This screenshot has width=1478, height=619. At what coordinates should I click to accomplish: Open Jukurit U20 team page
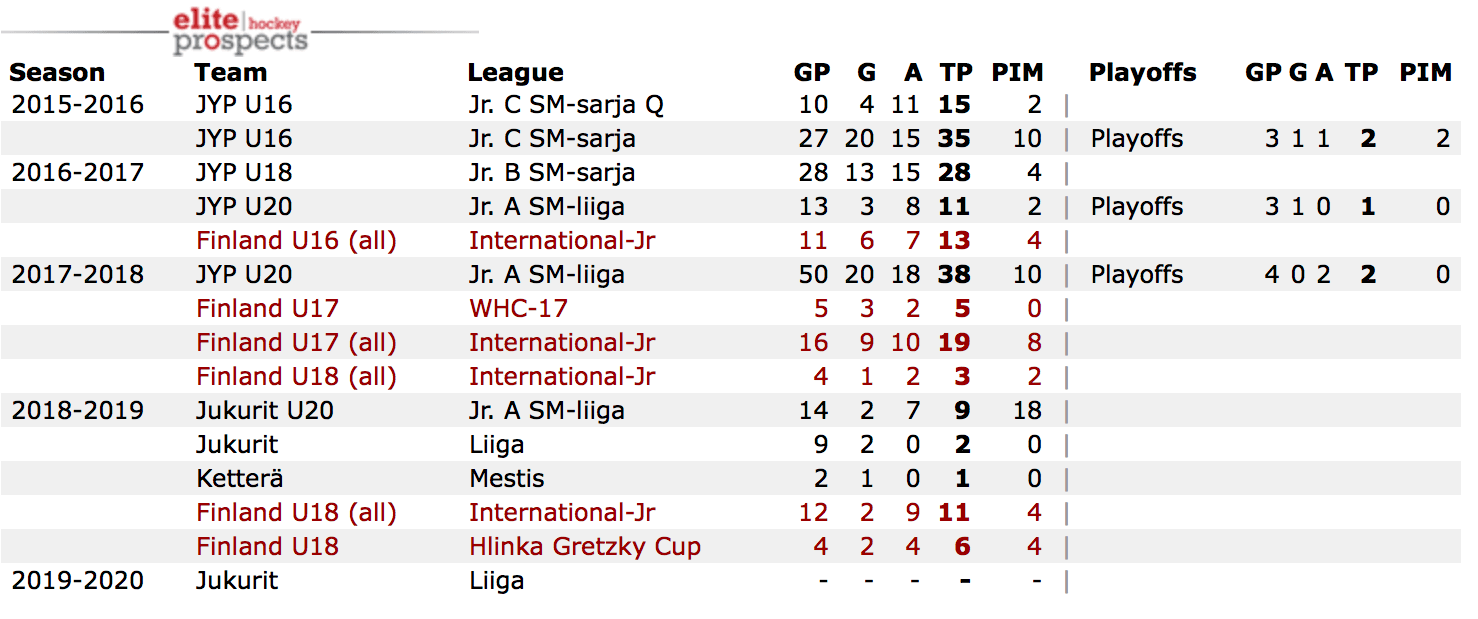(265, 411)
